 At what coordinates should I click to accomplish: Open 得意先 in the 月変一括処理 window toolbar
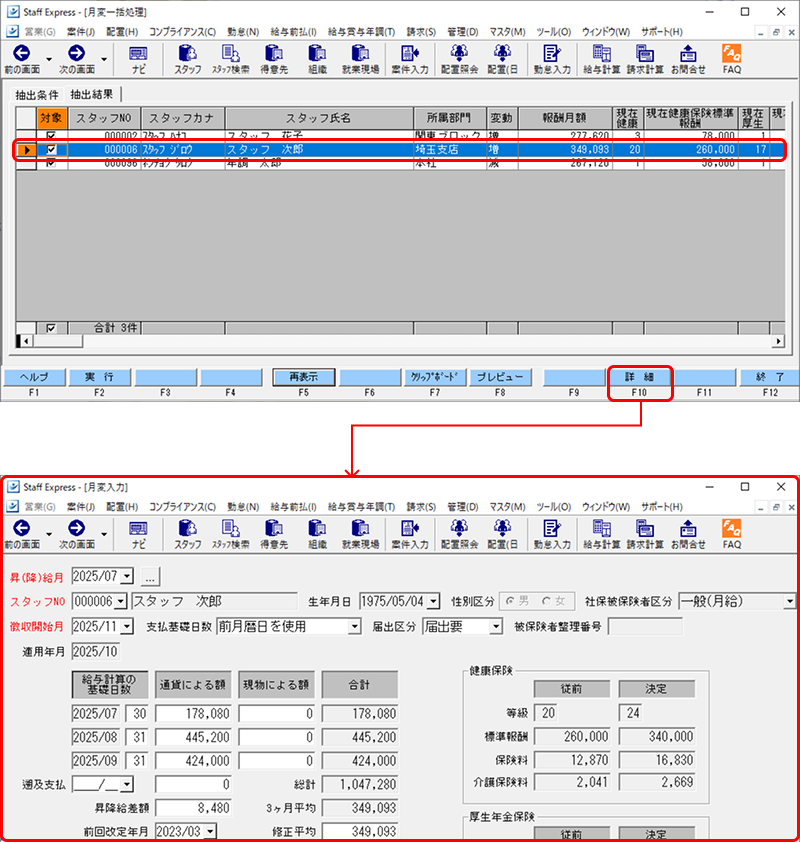(x=274, y=59)
